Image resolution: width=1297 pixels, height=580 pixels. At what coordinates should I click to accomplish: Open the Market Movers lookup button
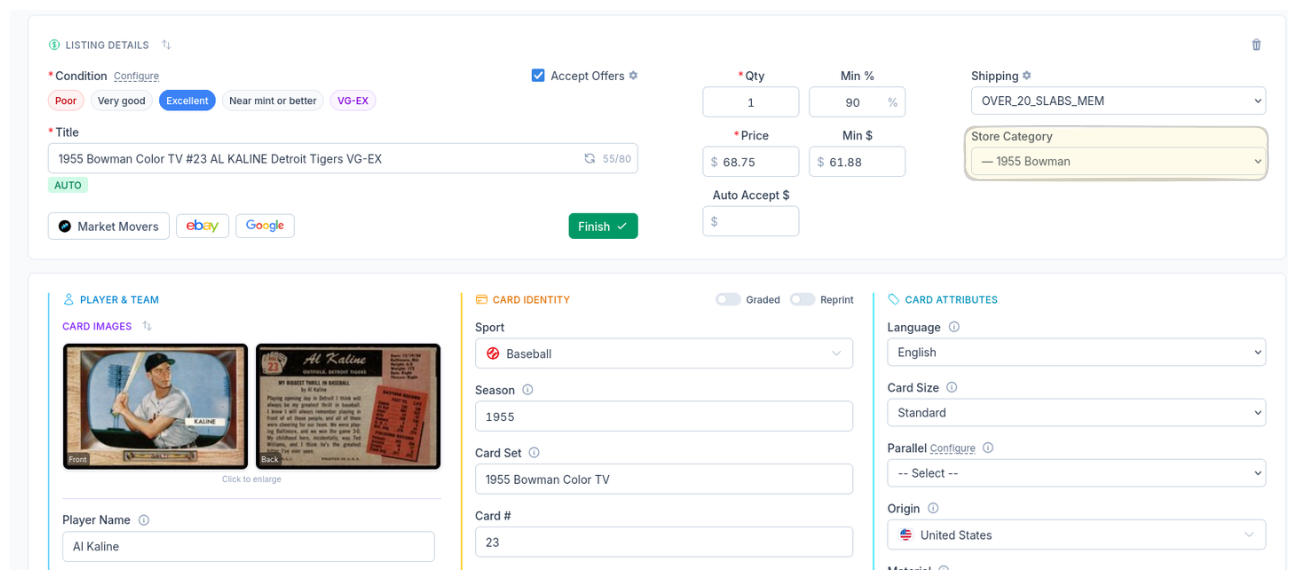tap(108, 226)
